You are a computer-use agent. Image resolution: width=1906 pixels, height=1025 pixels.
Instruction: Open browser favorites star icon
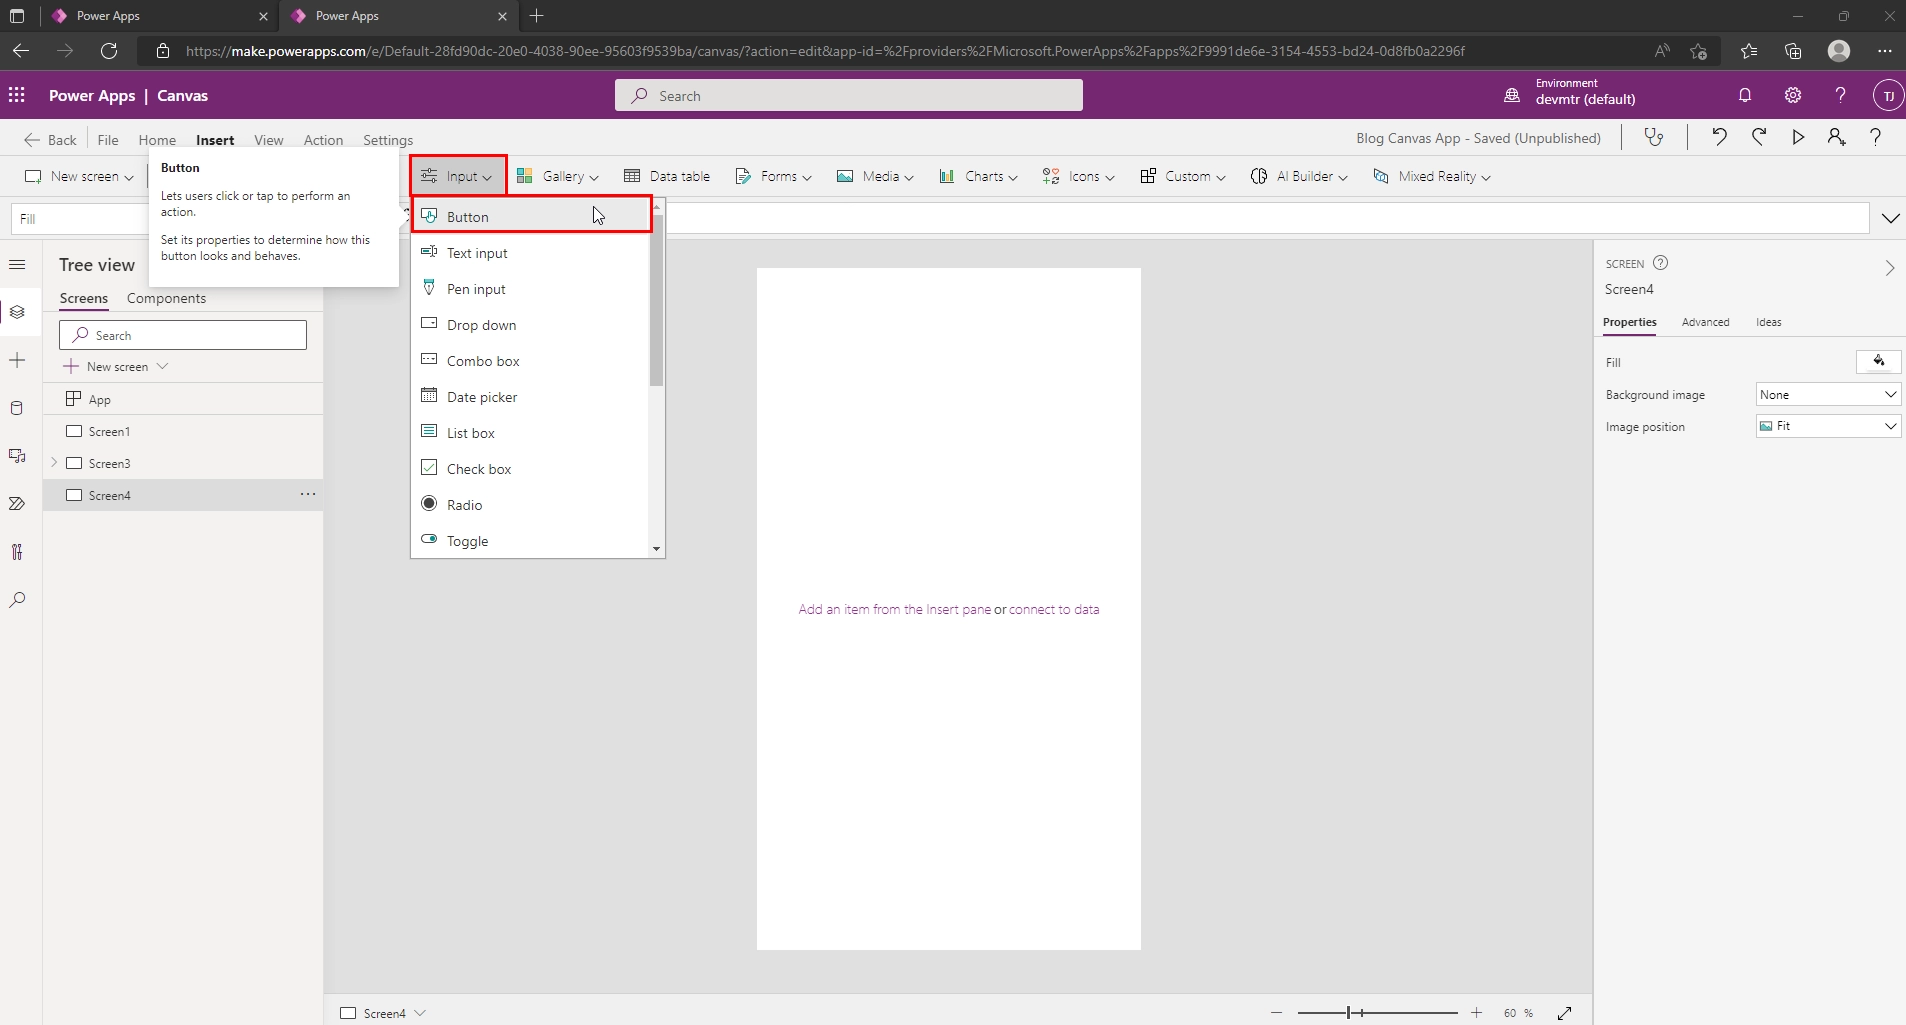(x=1748, y=51)
